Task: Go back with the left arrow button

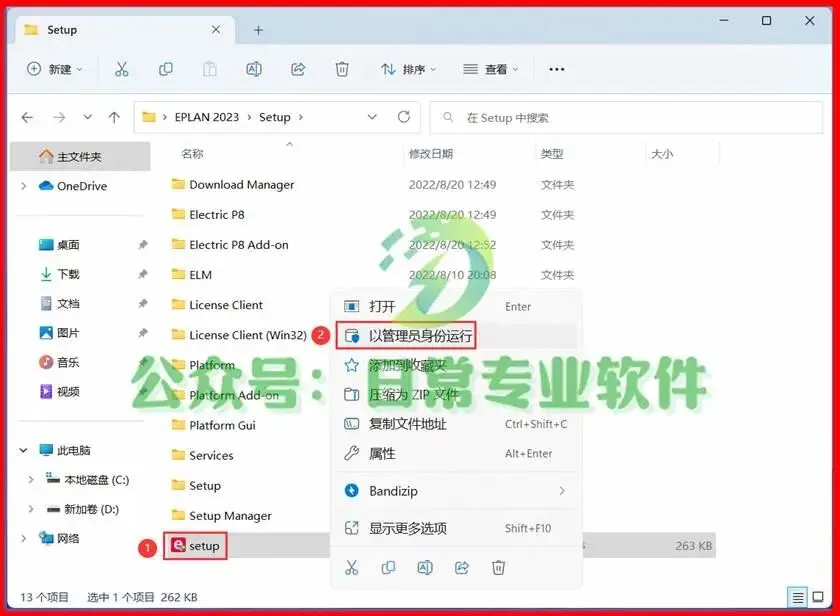Action: click(x=27, y=117)
